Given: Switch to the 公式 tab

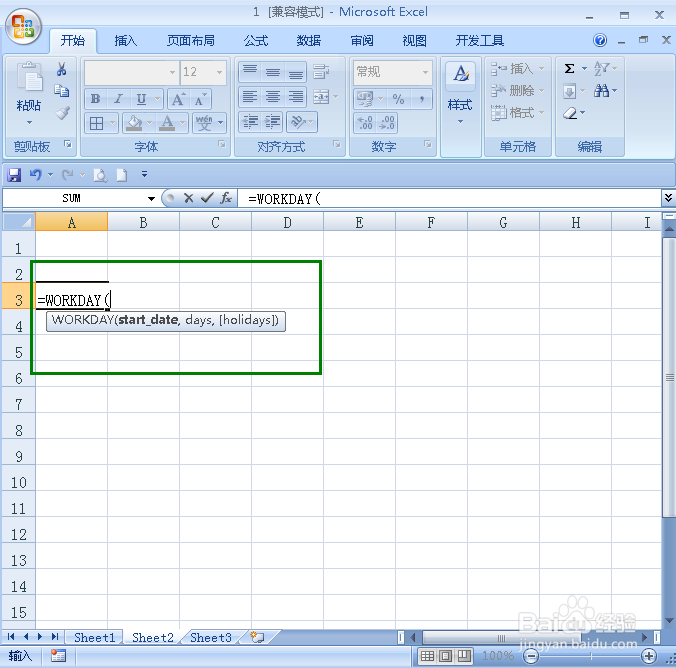Looking at the screenshot, I should 256,41.
